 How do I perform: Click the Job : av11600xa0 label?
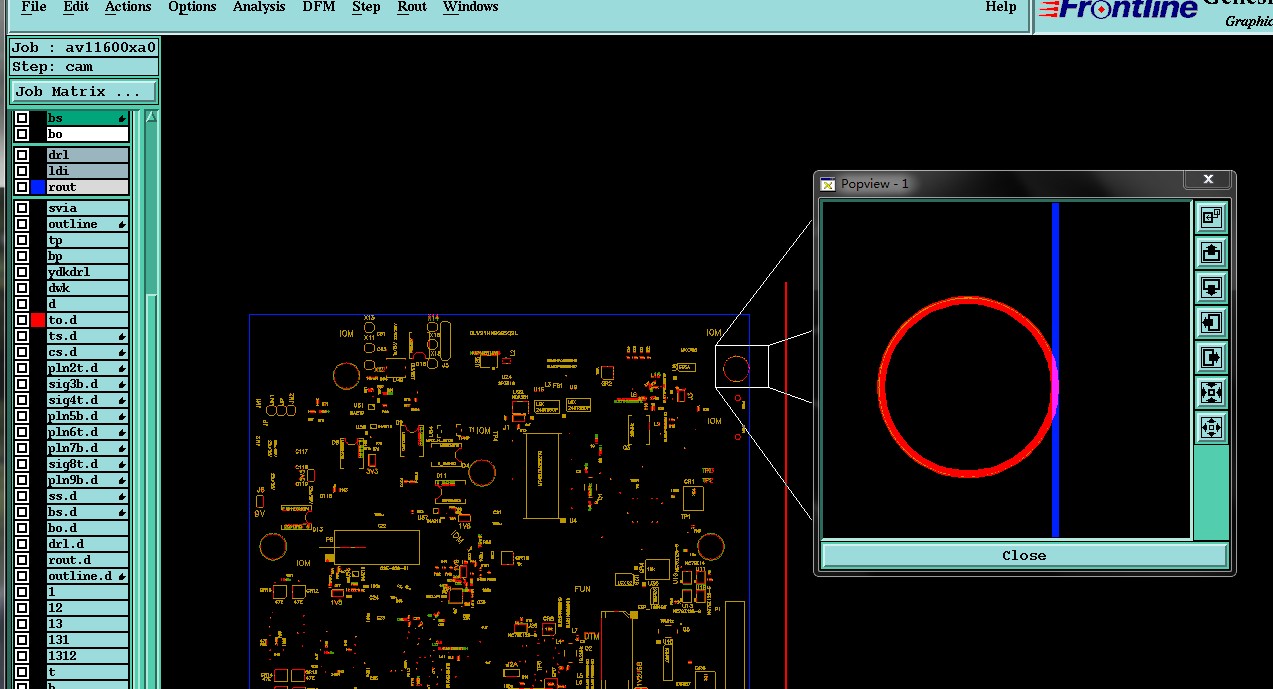click(84, 47)
